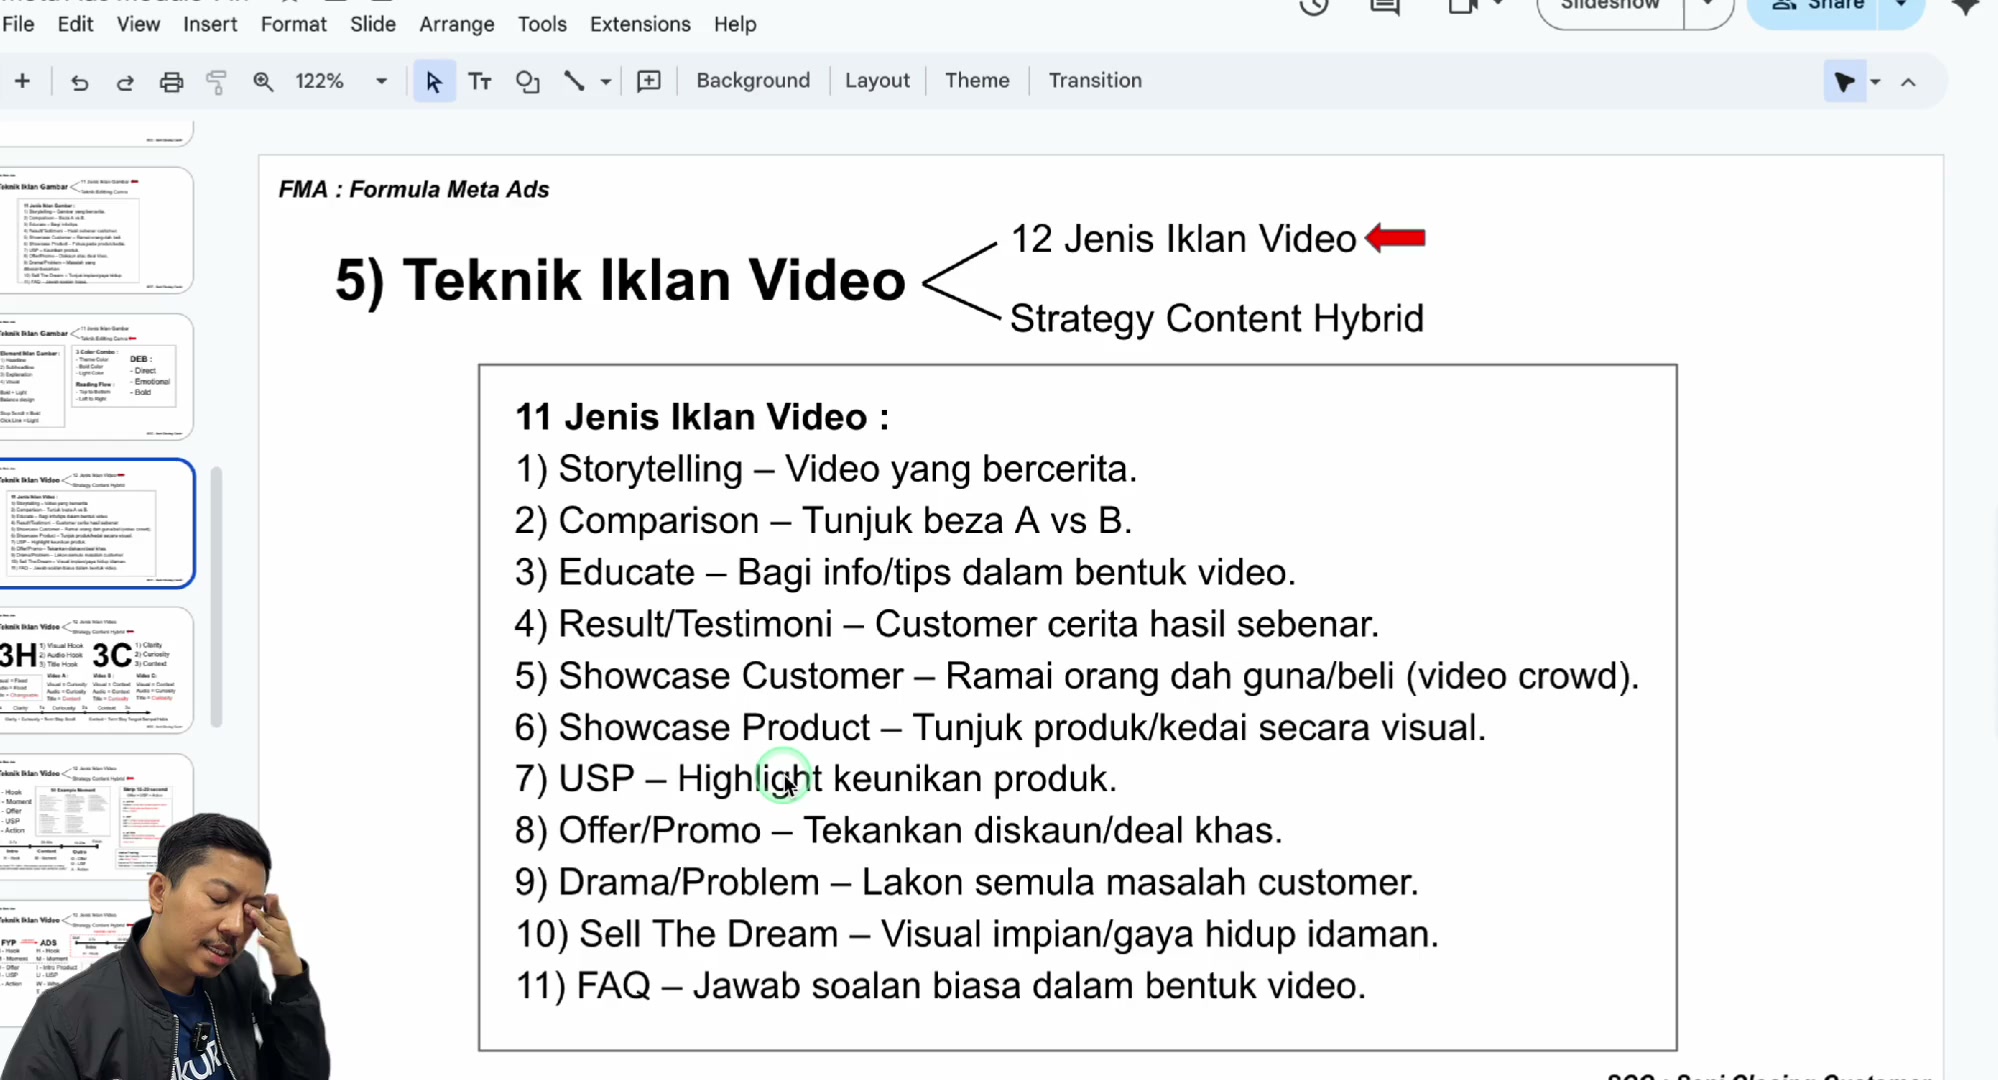Click the print icon
The width and height of the screenshot is (1998, 1080).
click(171, 82)
